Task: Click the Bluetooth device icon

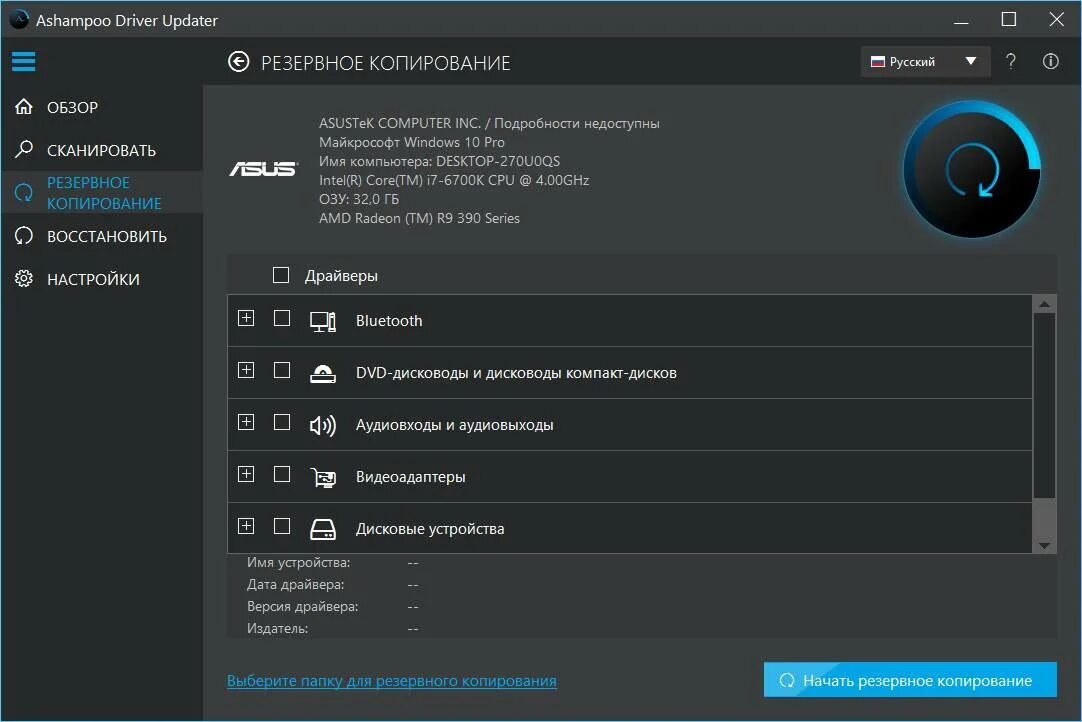Action: click(x=323, y=321)
